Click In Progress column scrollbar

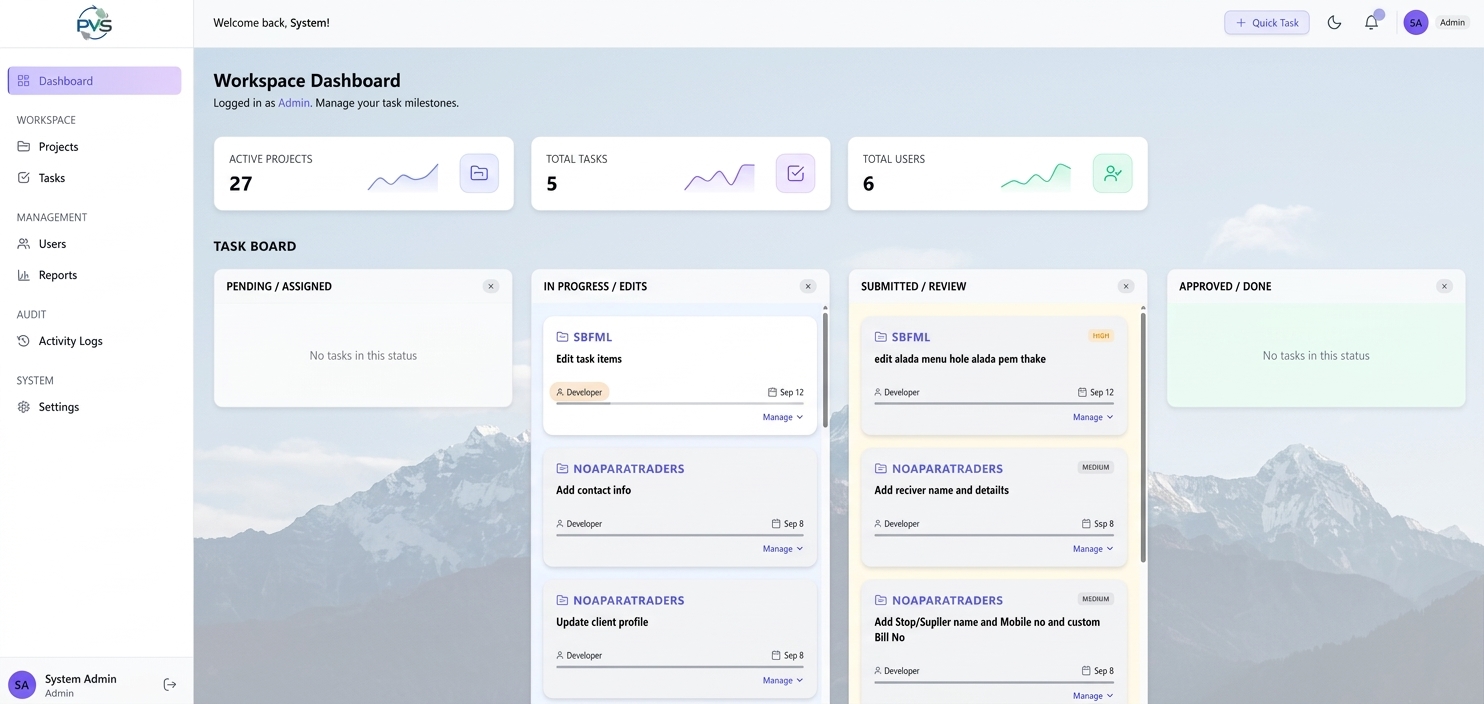(x=825, y=370)
